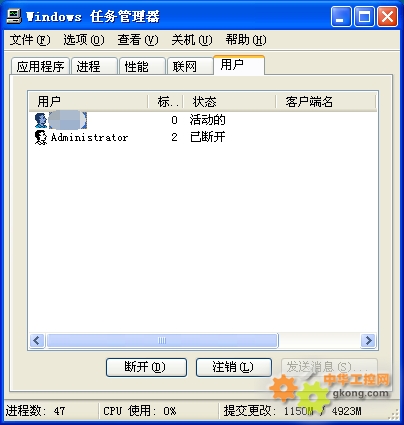Click the 注销(L) button
The image size is (404, 425).
point(234,367)
